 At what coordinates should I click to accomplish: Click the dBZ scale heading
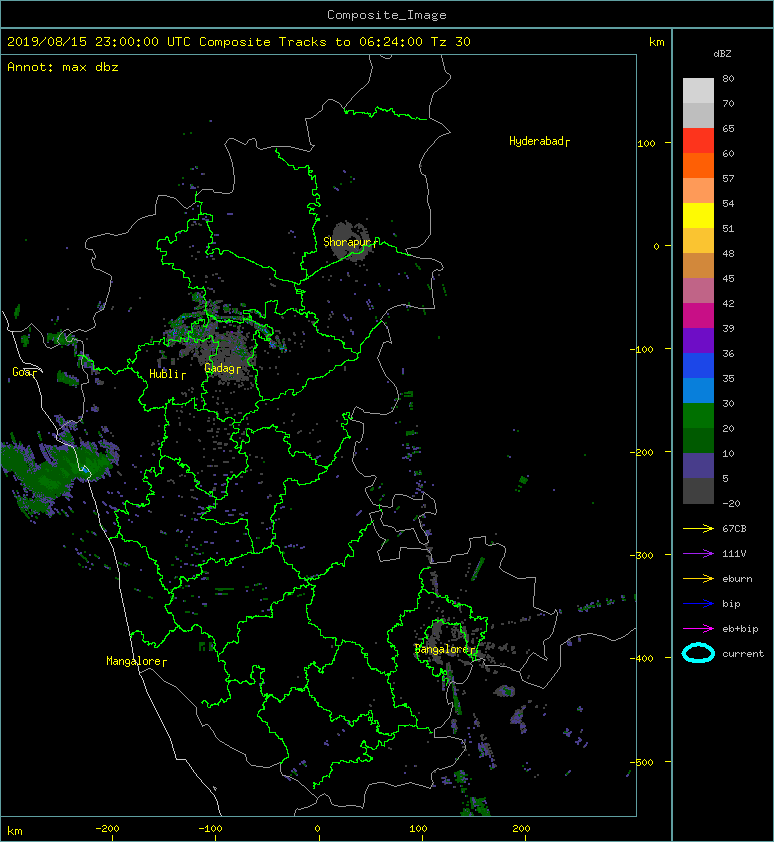pos(722,54)
